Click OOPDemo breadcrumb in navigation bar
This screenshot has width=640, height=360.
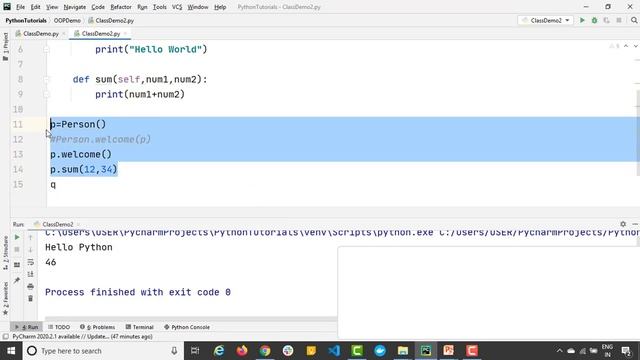[x=67, y=20]
